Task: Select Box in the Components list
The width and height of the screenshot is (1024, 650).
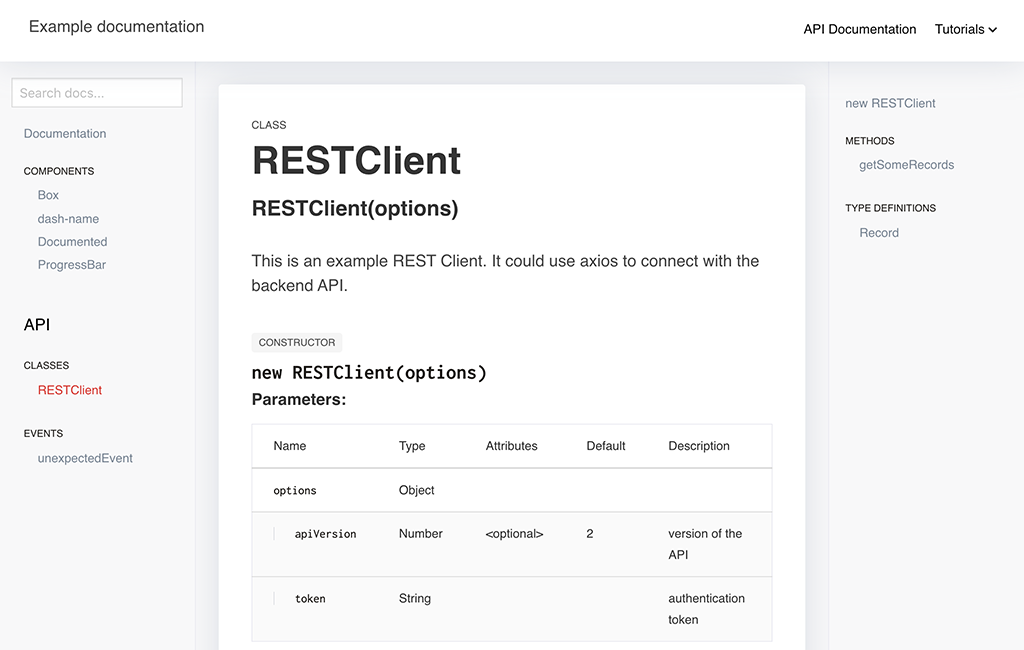Action: tap(48, 195)
